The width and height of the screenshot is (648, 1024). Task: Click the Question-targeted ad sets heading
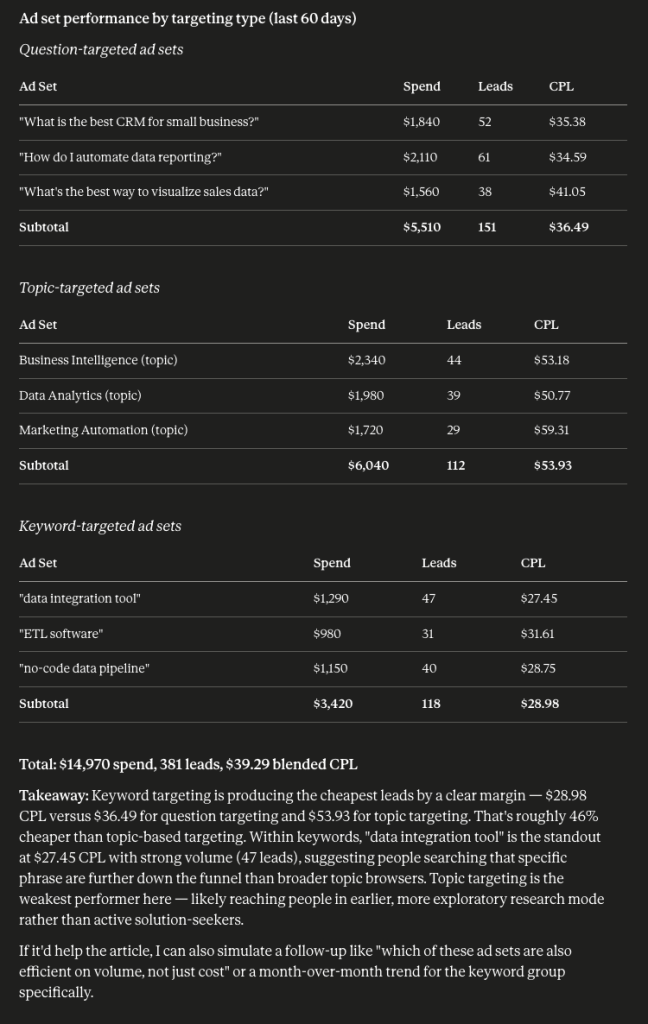point(101,50)
